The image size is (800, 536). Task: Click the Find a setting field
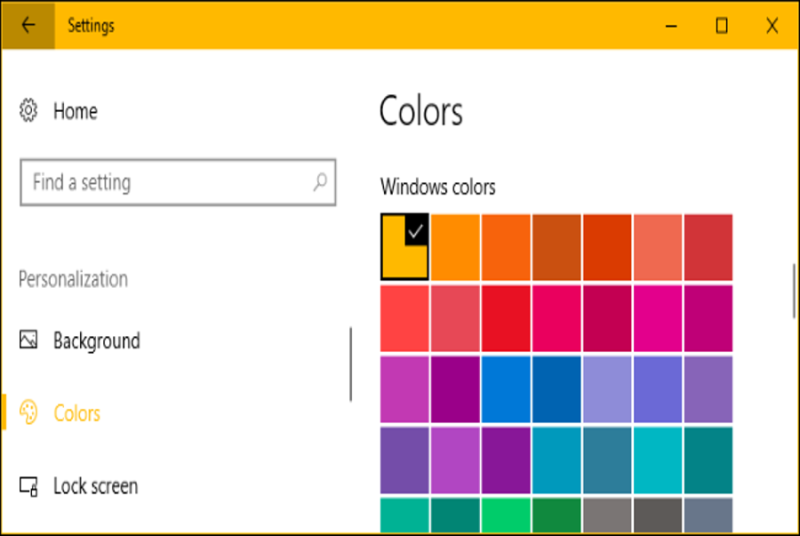(178, 182)
